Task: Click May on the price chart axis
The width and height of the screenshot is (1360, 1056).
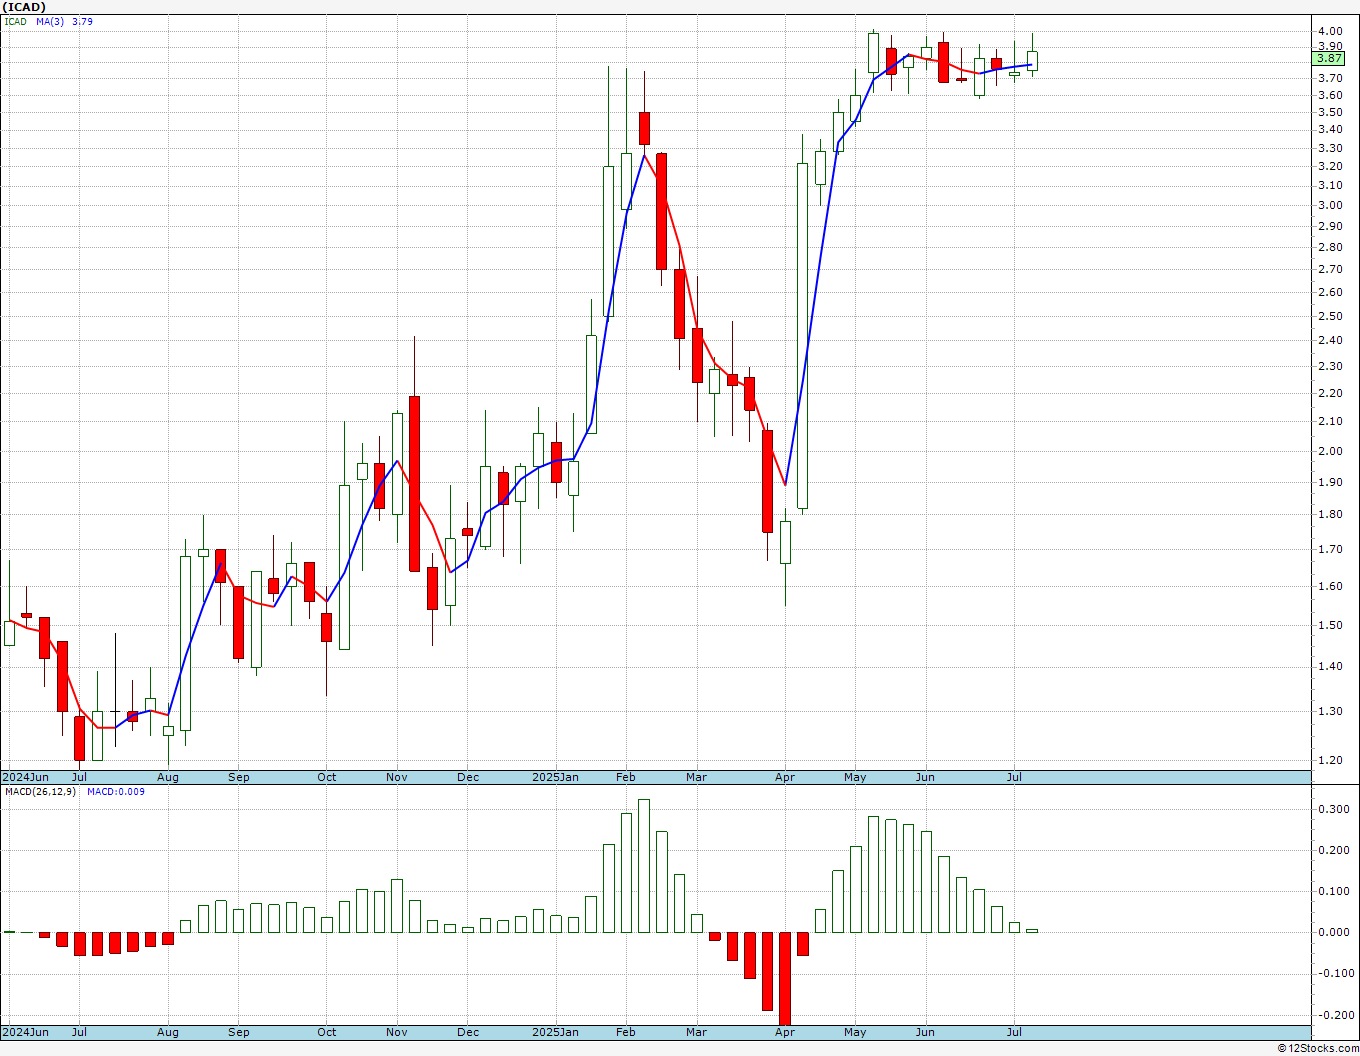Action: (855, 777)
